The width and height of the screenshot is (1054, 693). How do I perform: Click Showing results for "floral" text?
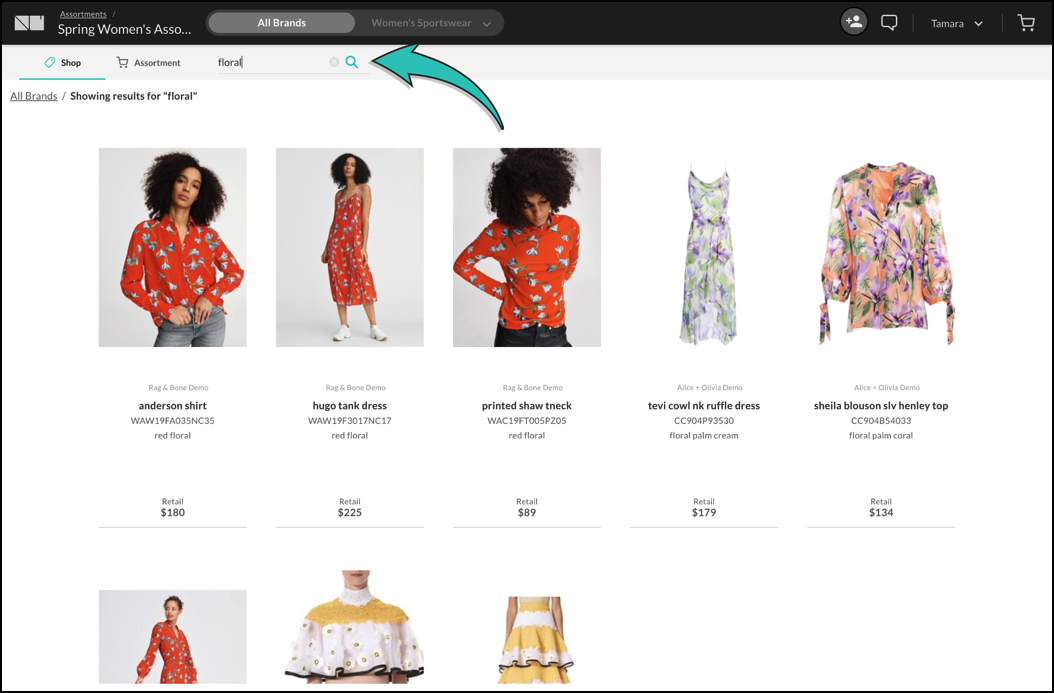tap(134, 95)
